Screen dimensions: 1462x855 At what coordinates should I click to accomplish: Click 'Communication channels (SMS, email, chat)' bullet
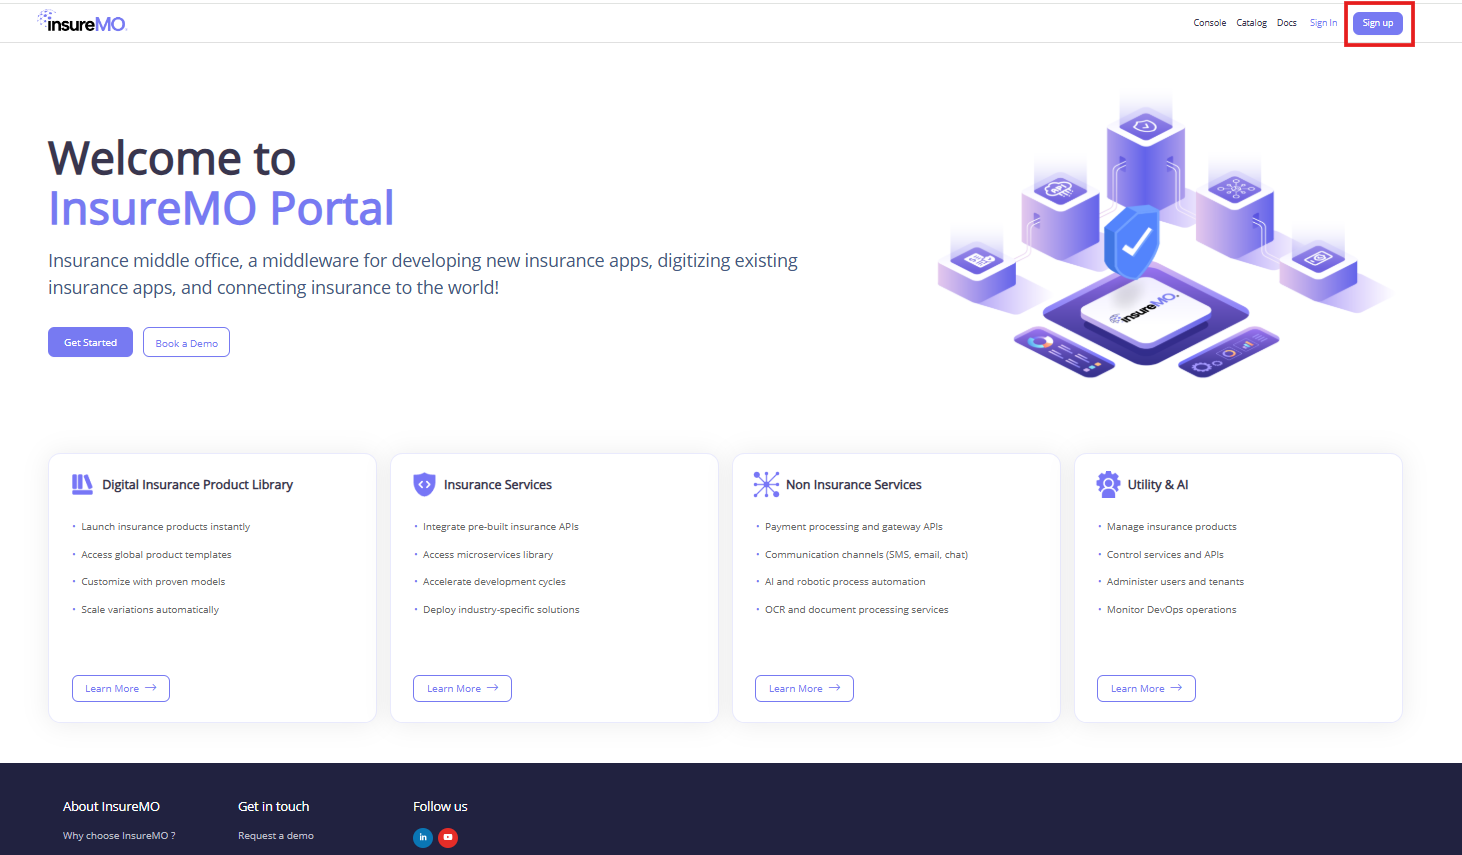(x=867, y=555)
